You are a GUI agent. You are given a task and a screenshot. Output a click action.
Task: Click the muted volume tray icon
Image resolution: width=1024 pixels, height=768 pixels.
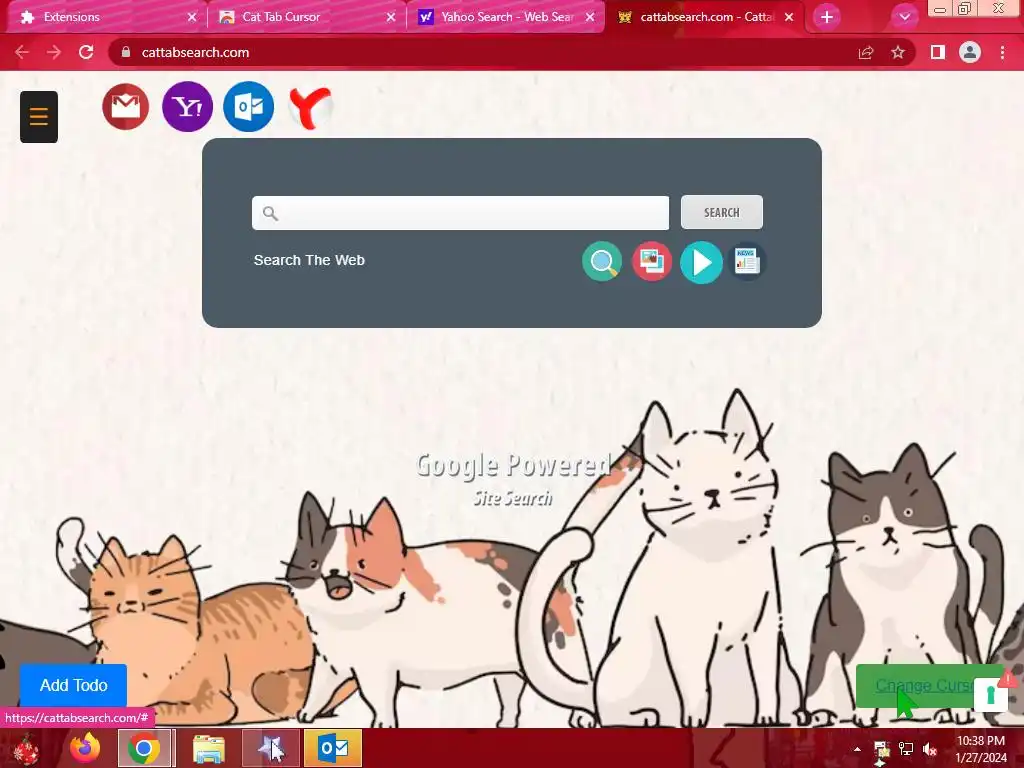click(x=930, y=749)
